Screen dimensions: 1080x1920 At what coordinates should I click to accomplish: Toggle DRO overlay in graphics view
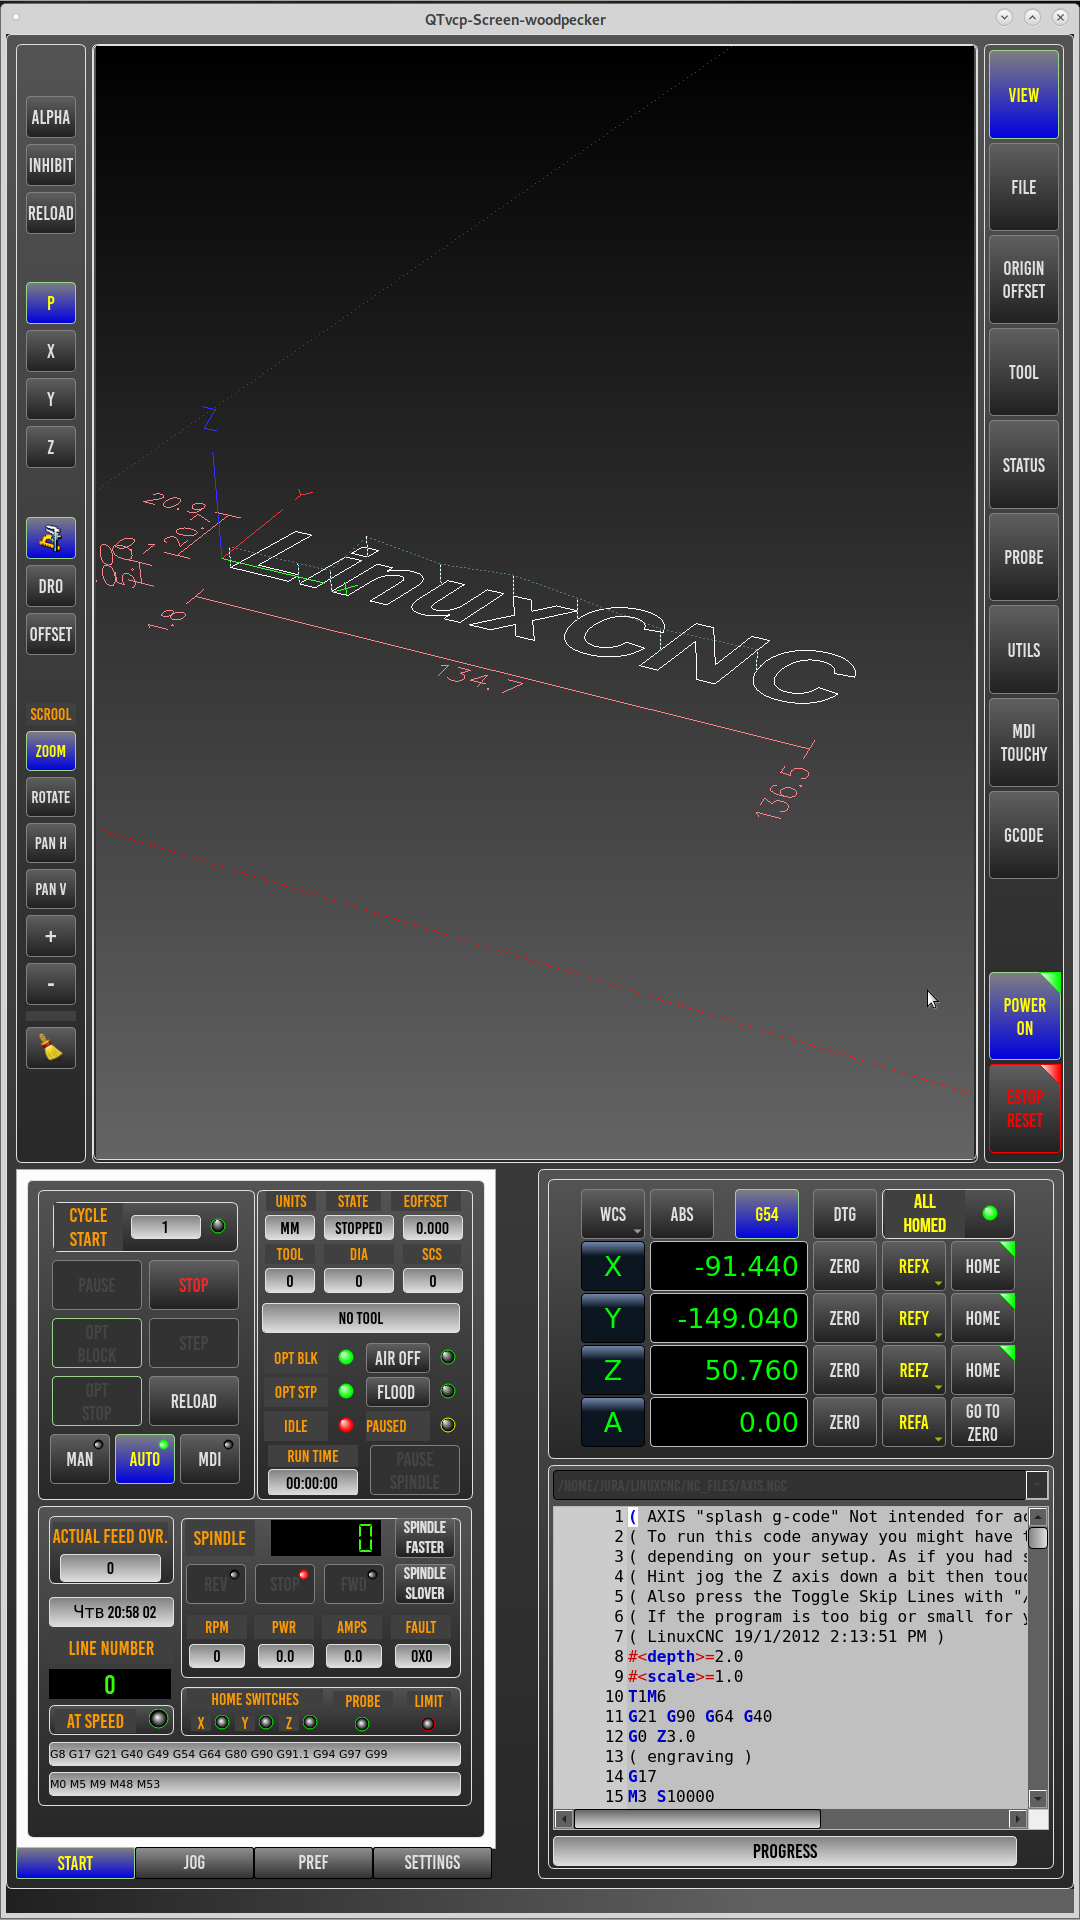(x=51, y=586)
